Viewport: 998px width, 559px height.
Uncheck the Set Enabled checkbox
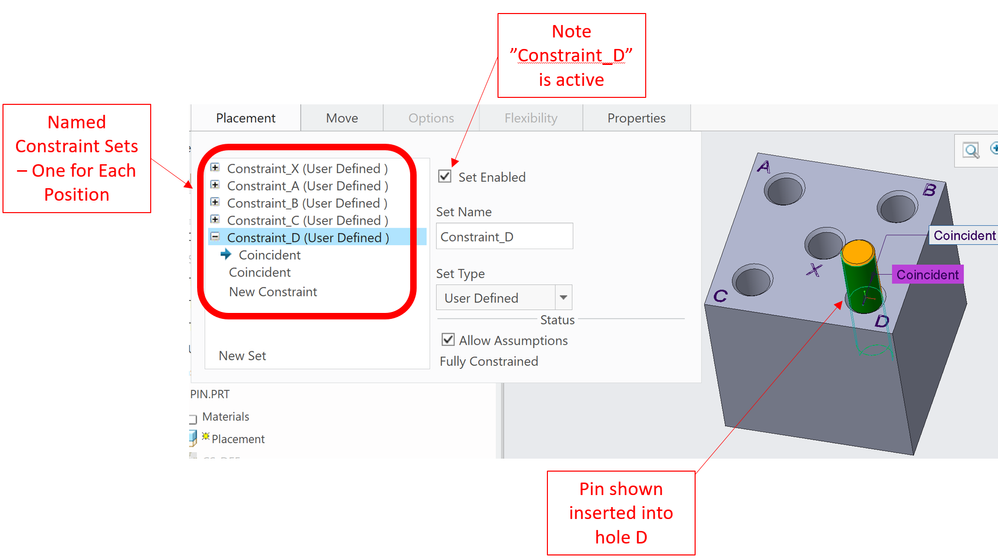point(445,176)
